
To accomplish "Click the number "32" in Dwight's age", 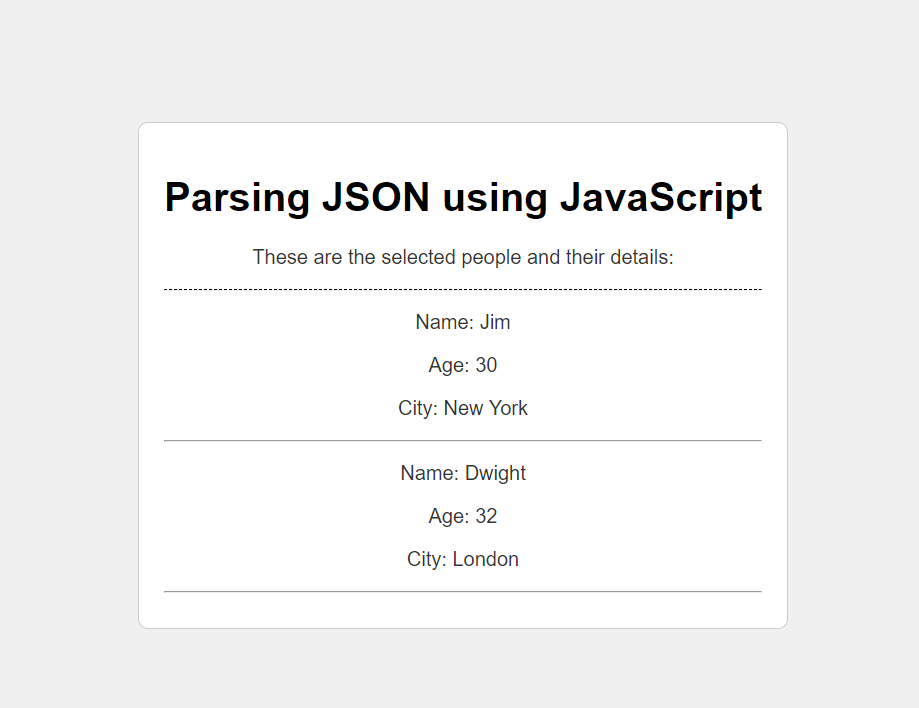I will 486,516.
